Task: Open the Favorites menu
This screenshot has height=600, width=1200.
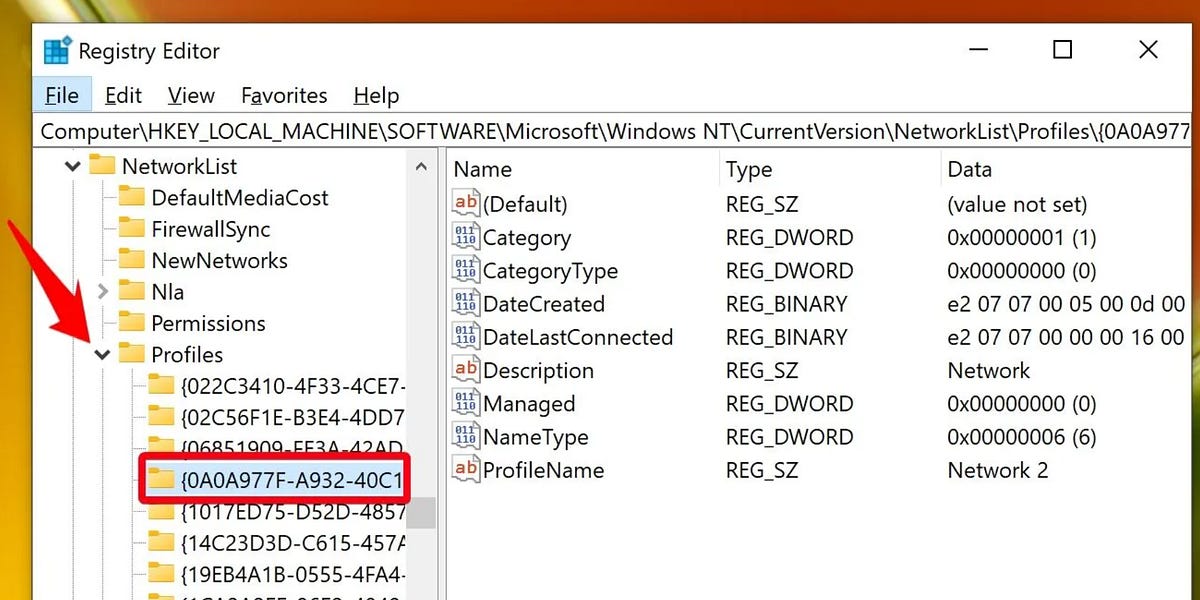Action: click(284, 96)
